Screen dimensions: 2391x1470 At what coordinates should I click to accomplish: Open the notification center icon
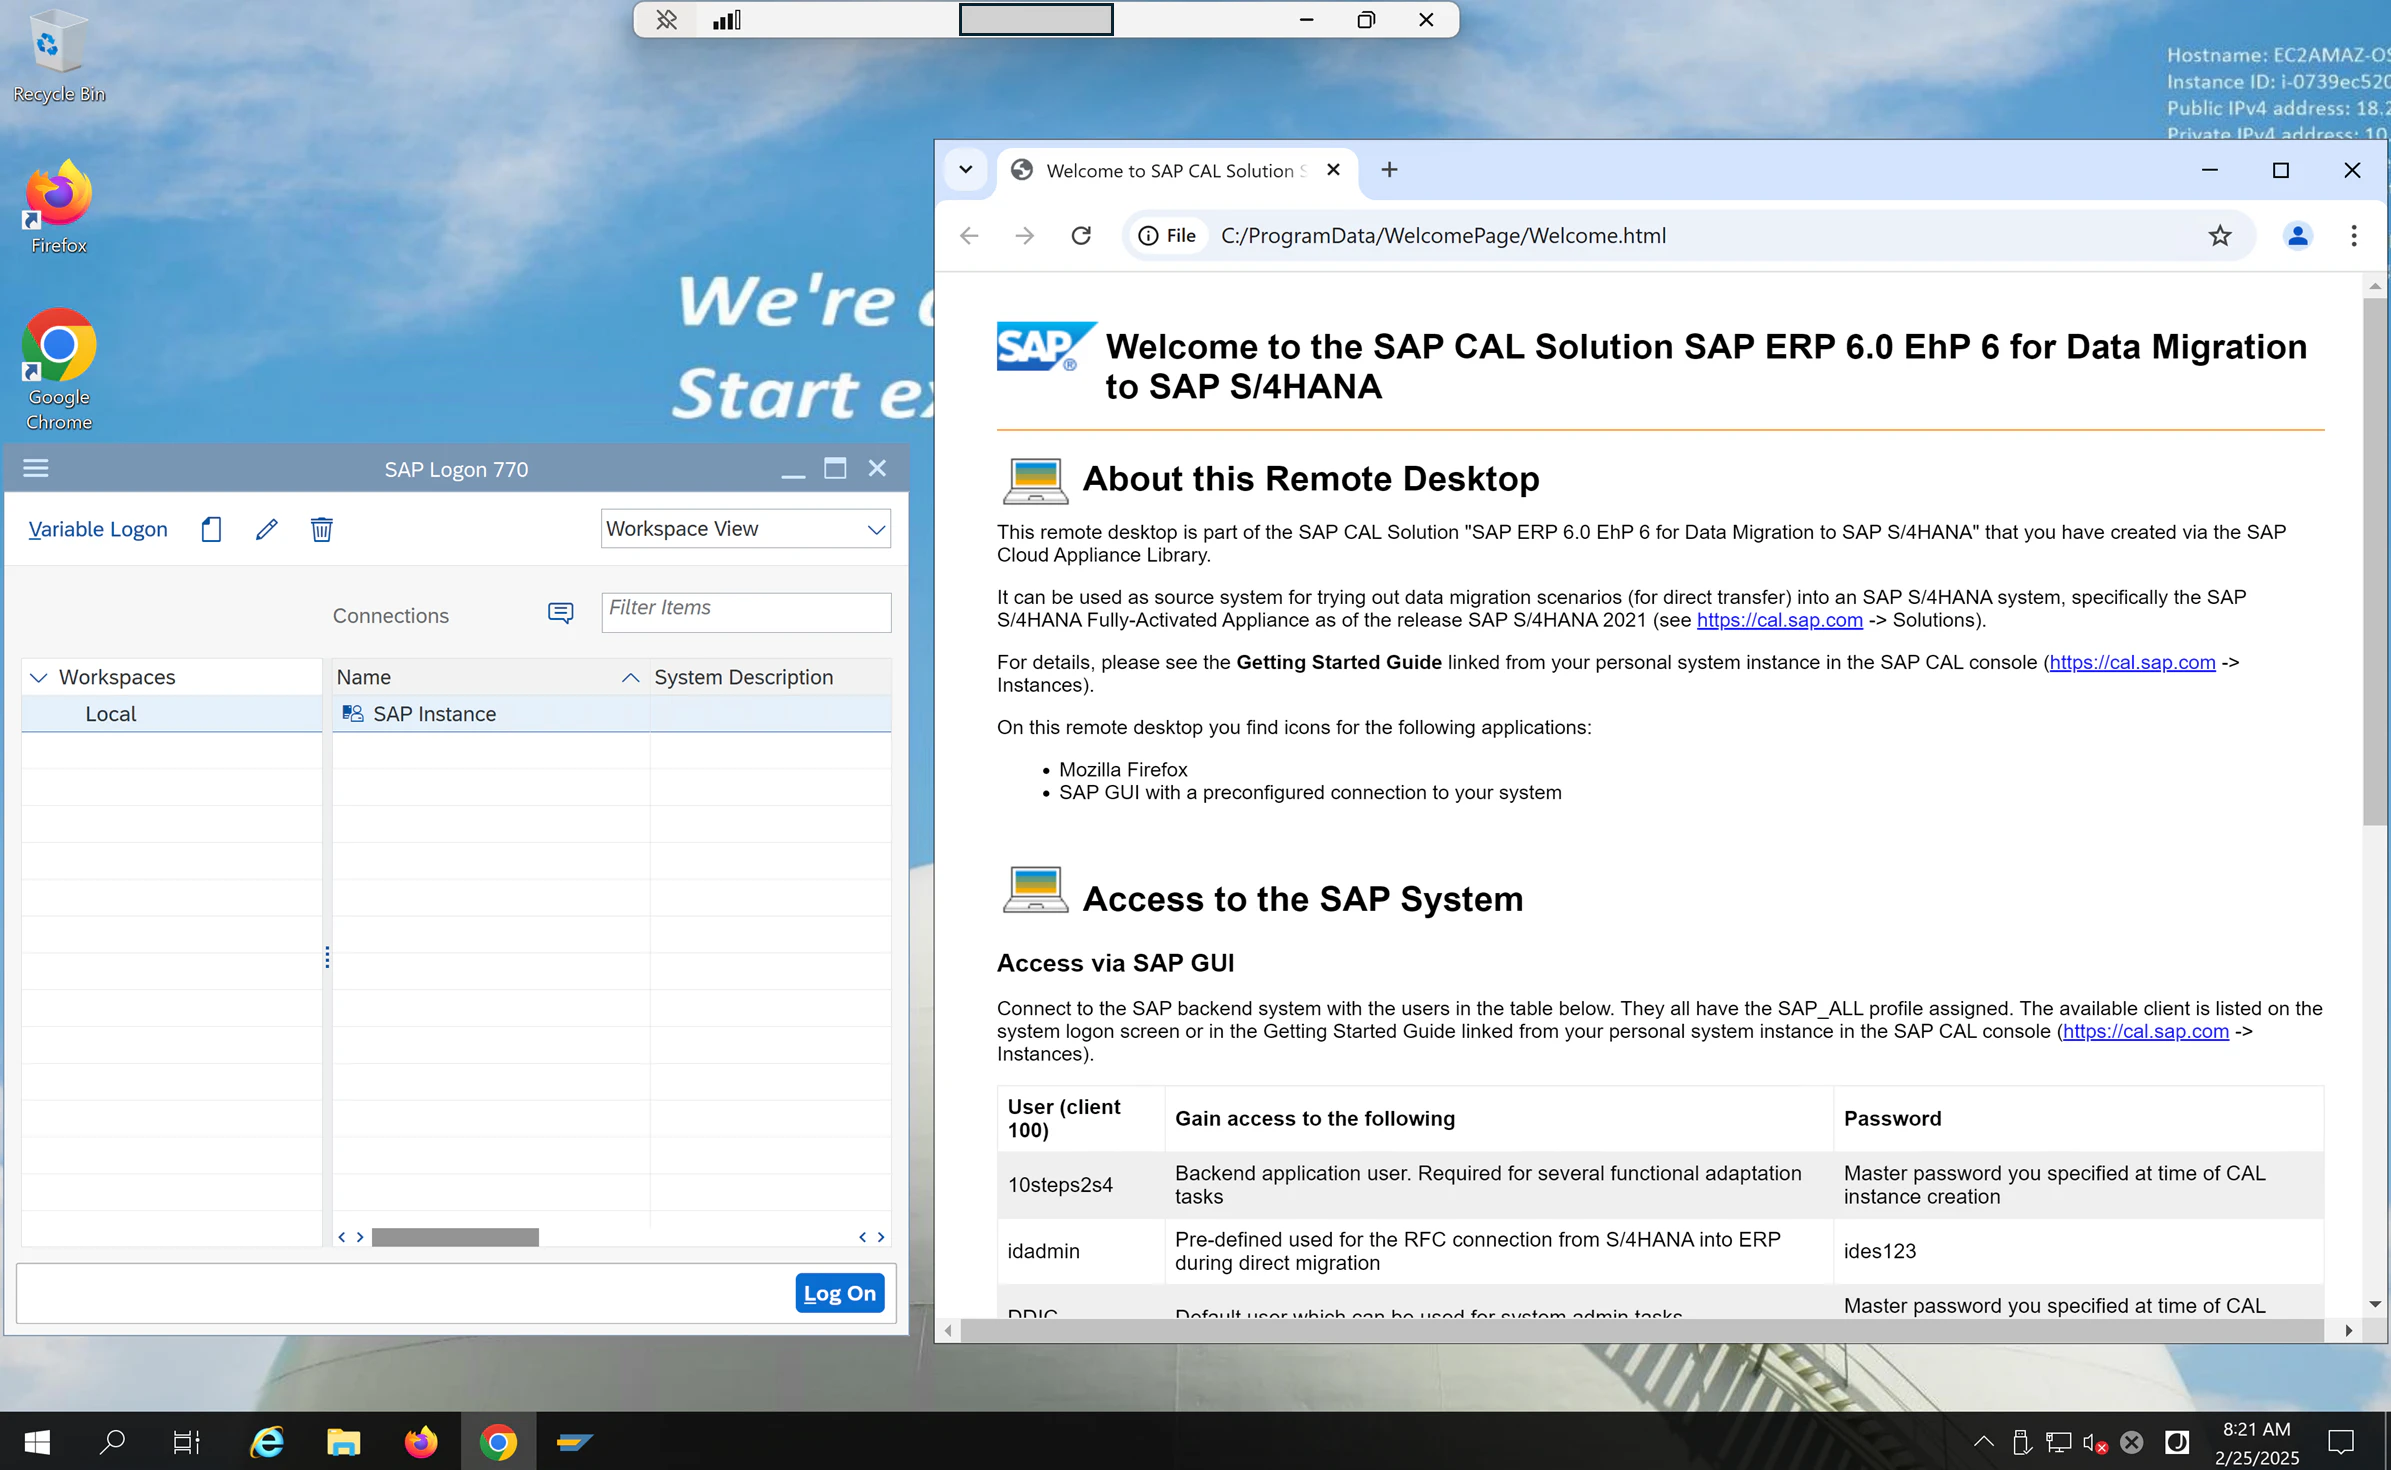pos(2341,1442)
